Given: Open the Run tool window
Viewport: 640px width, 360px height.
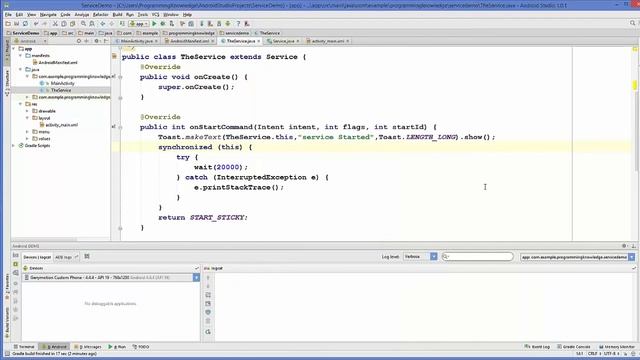Looking at the screenshot, I should pos(118,347).
